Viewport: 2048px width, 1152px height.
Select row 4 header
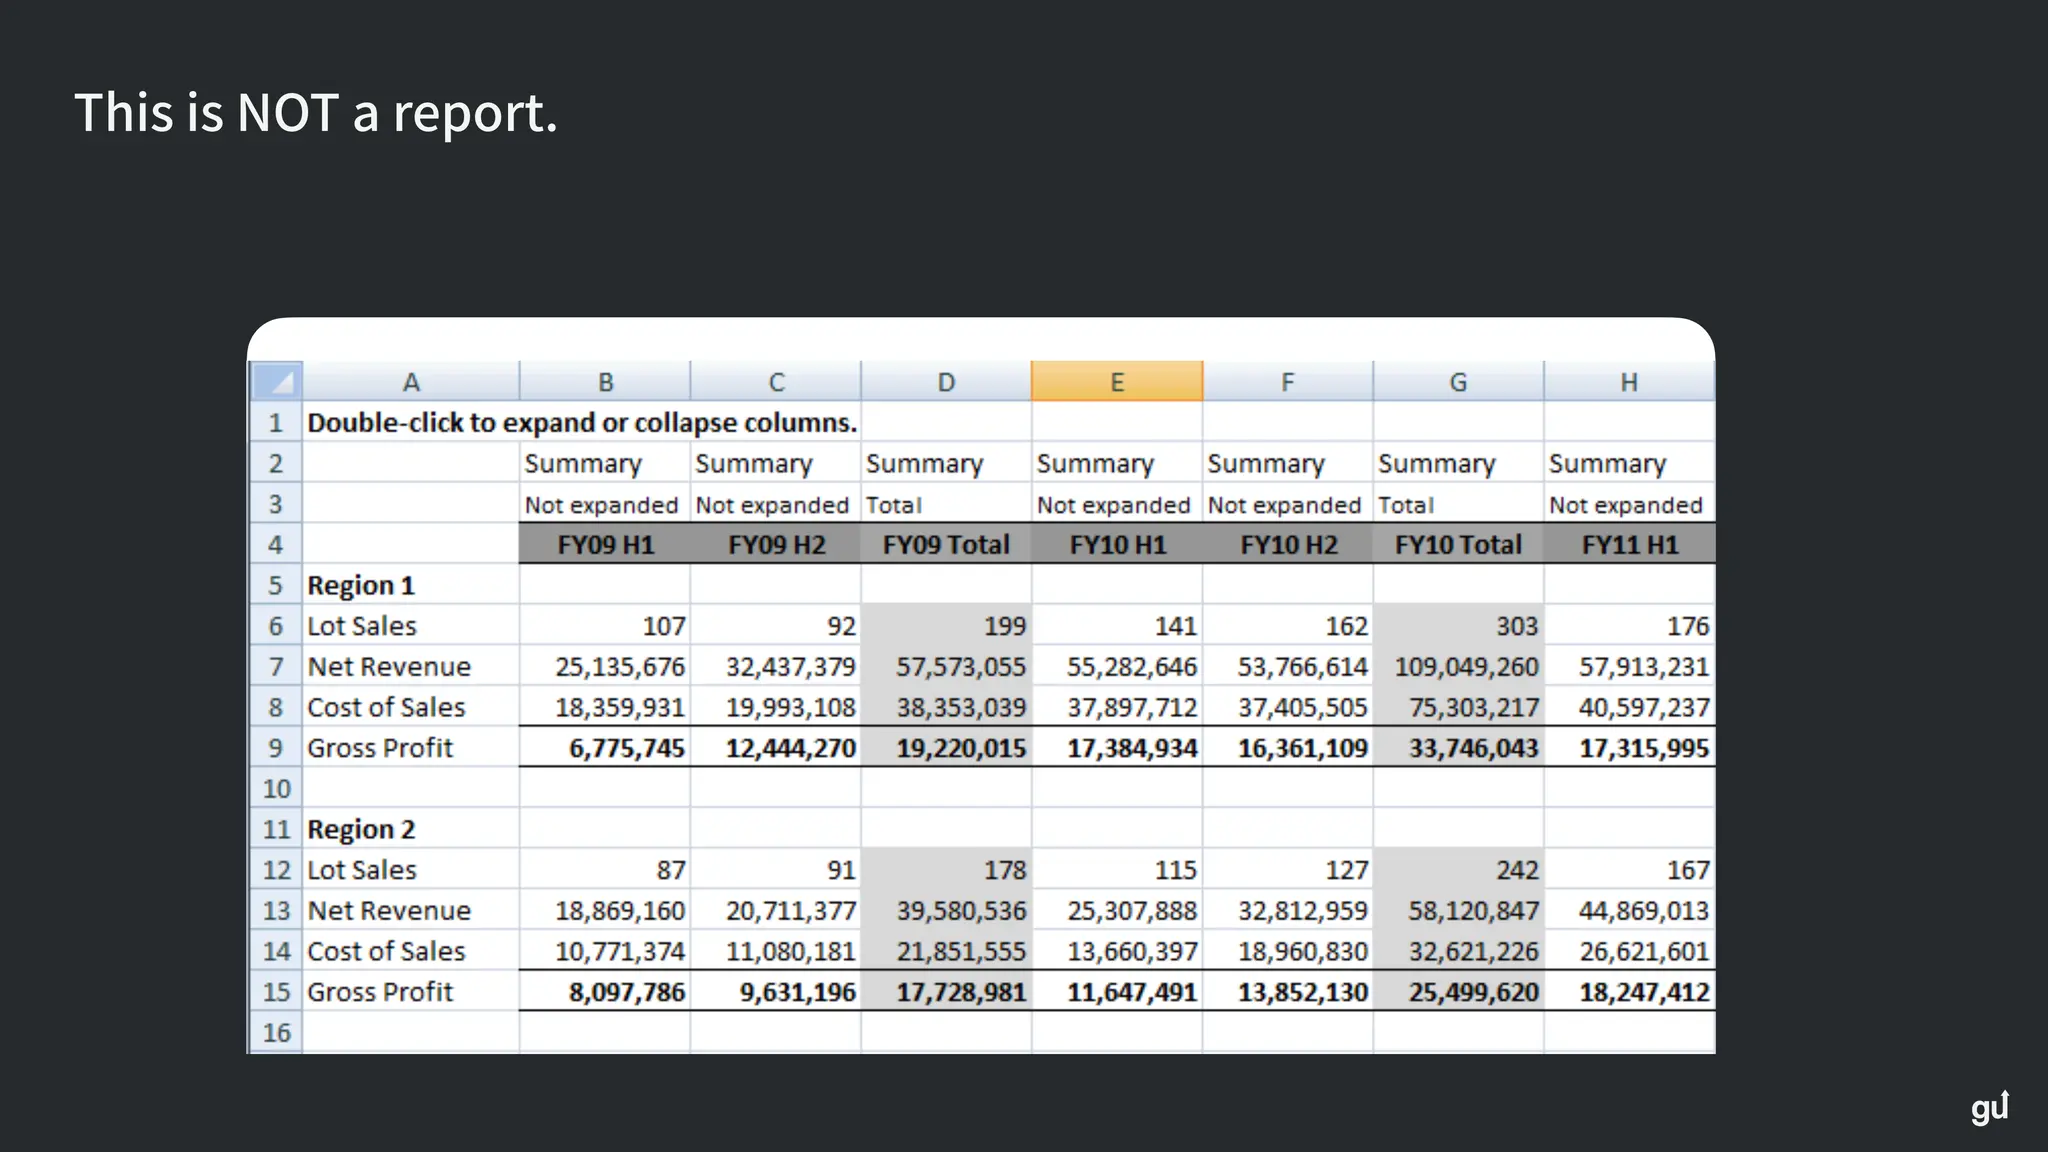click(x=276, y=544)
